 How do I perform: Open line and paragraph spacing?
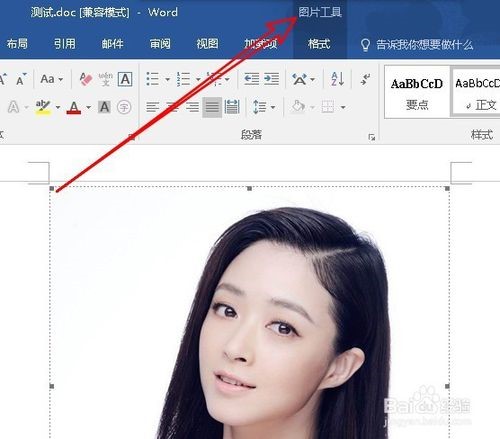[260, 107]
